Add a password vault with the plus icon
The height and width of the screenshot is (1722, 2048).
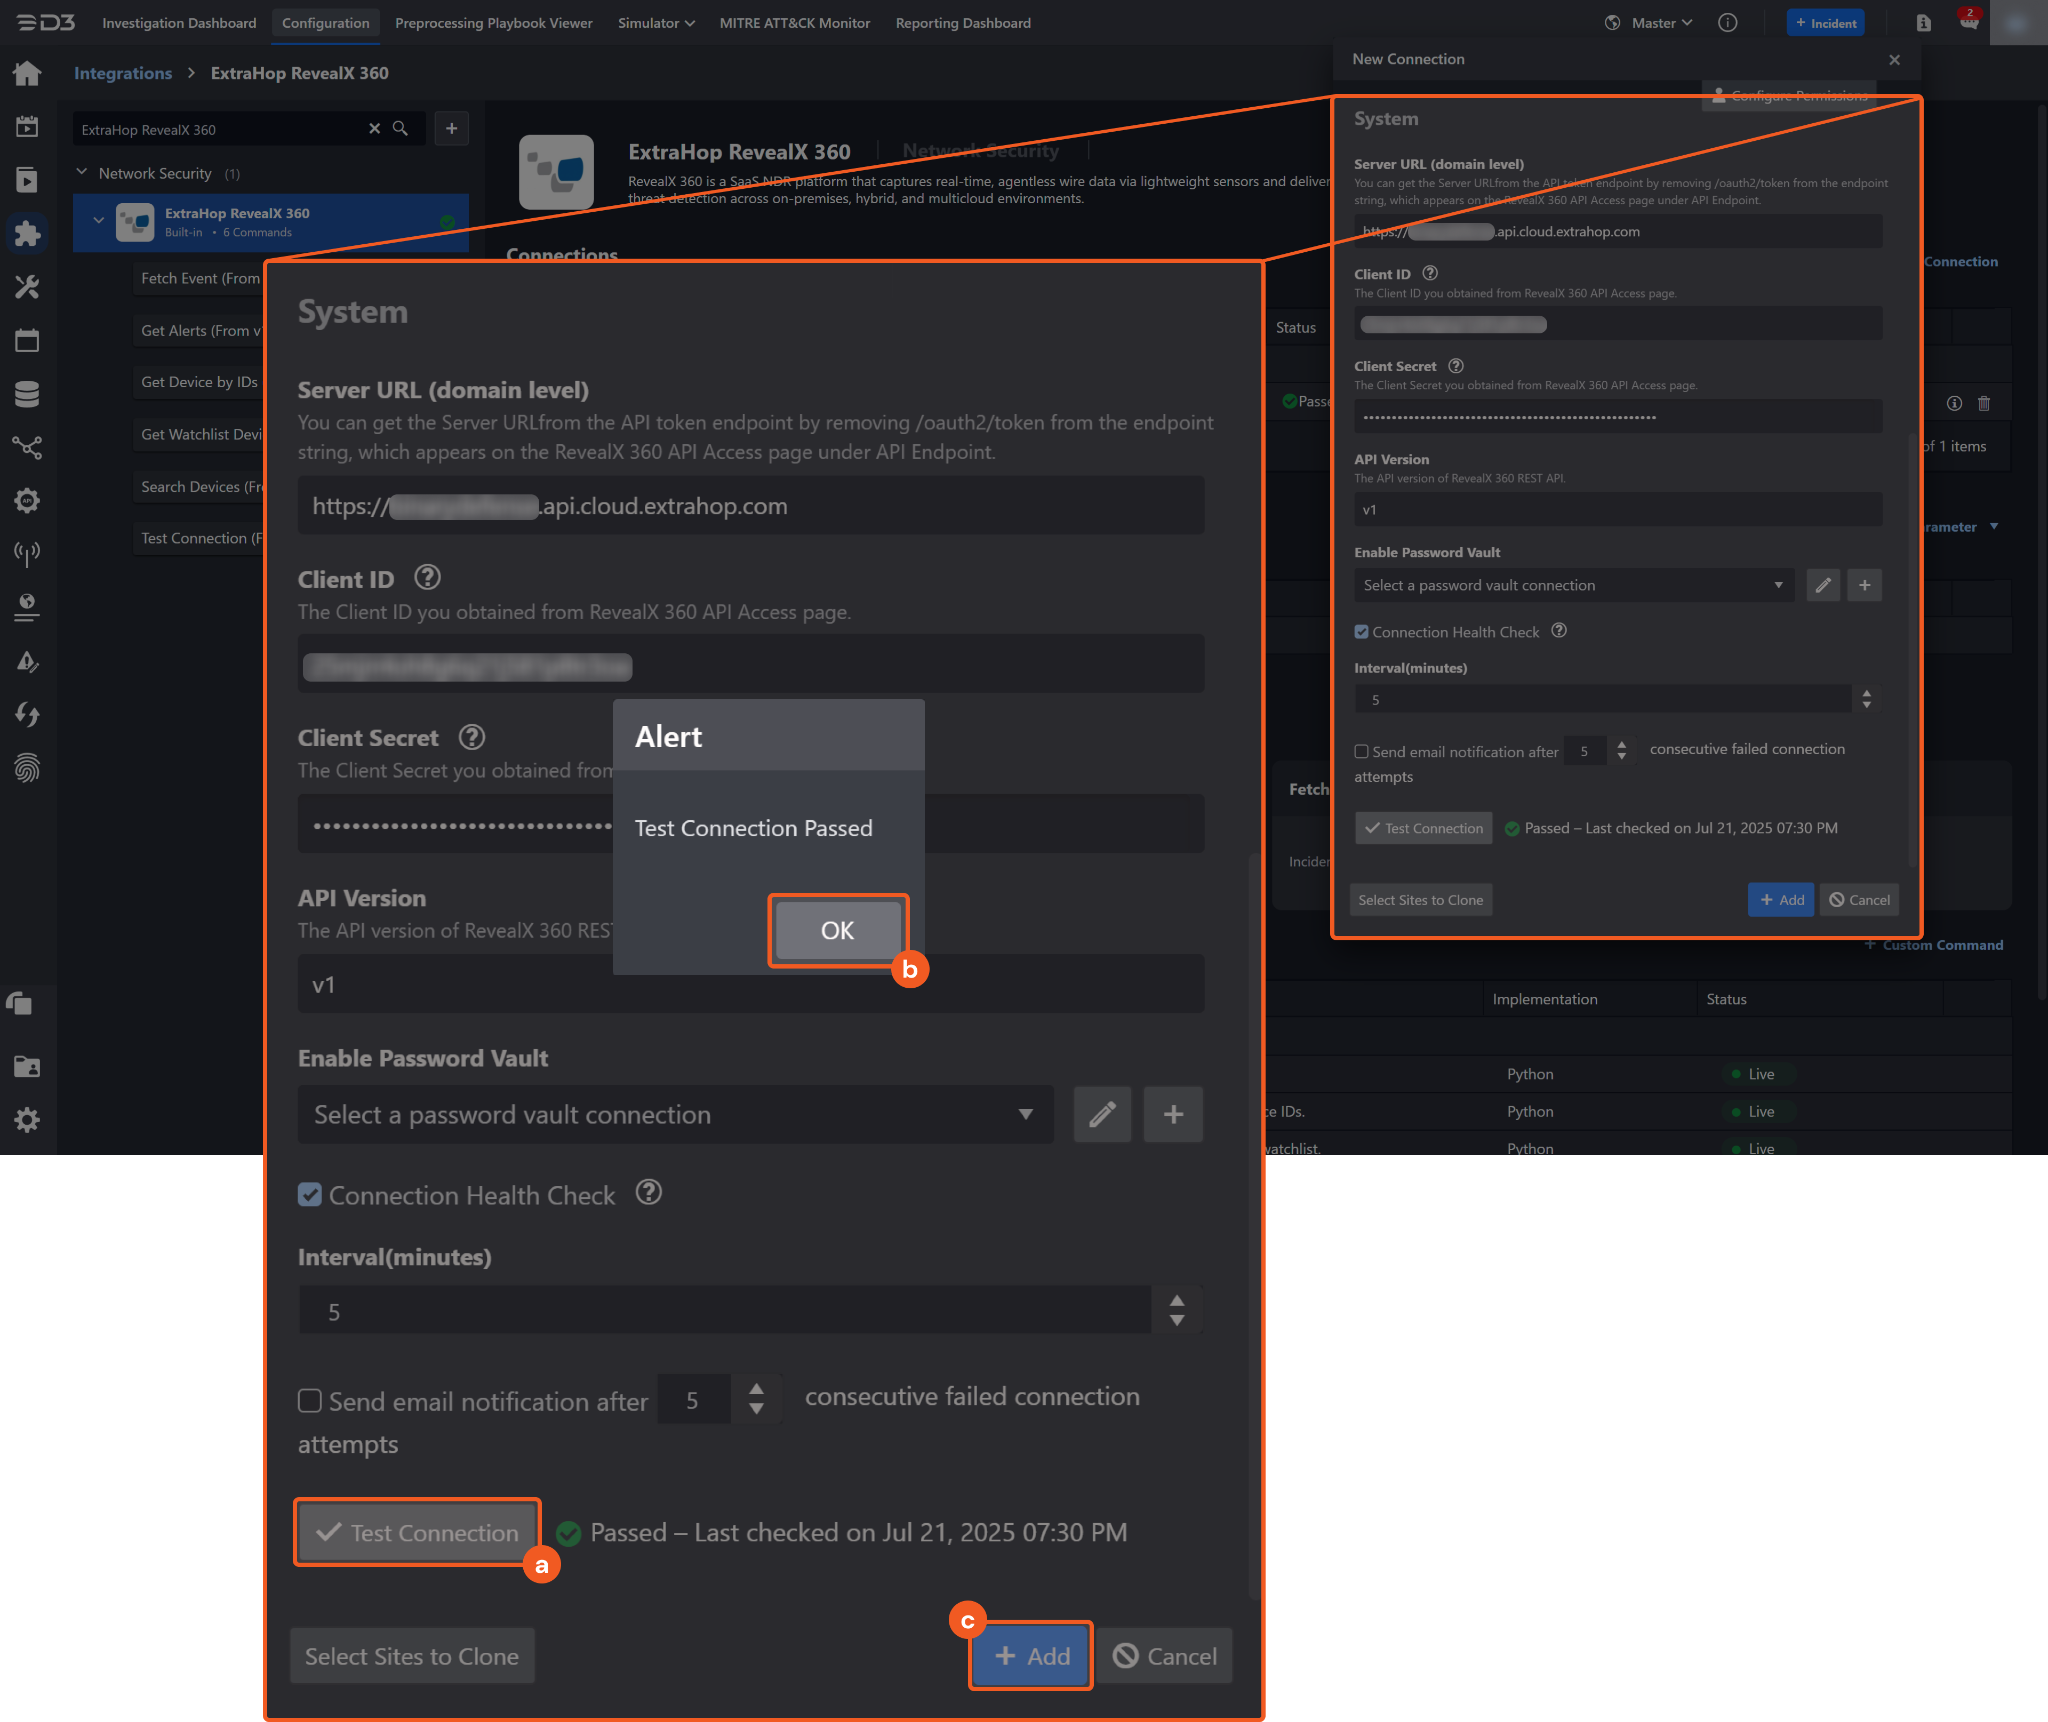[1173, 1114]
